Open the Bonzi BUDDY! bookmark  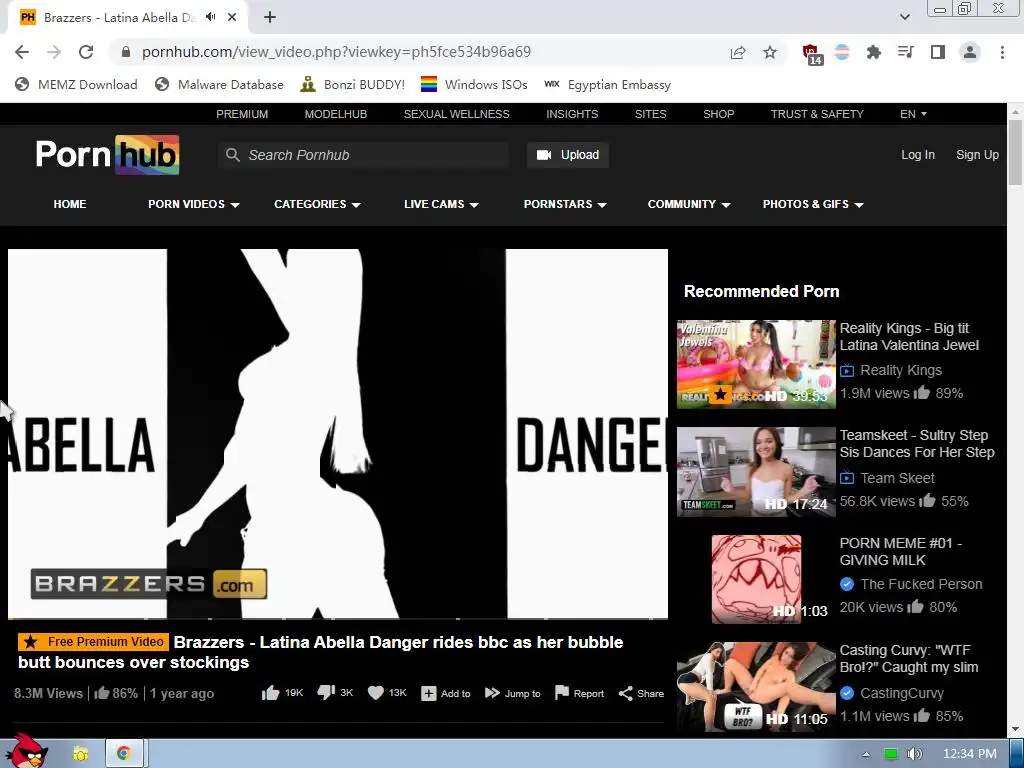coord(353,84)
